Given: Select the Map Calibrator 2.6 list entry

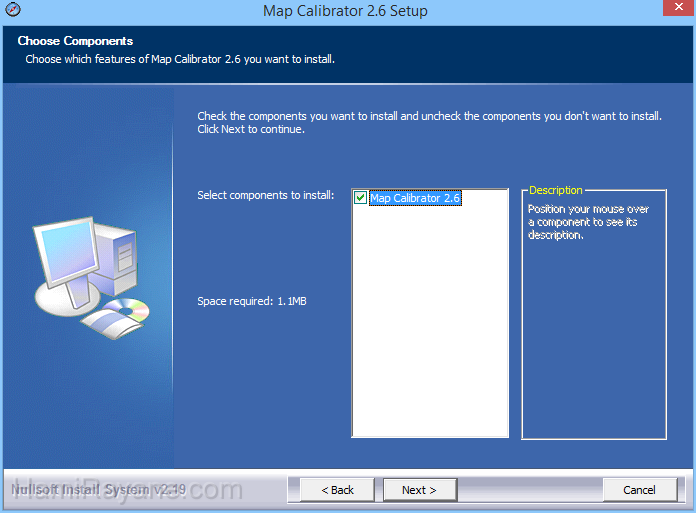Looking at the screenshot, I should coord(415,198).
